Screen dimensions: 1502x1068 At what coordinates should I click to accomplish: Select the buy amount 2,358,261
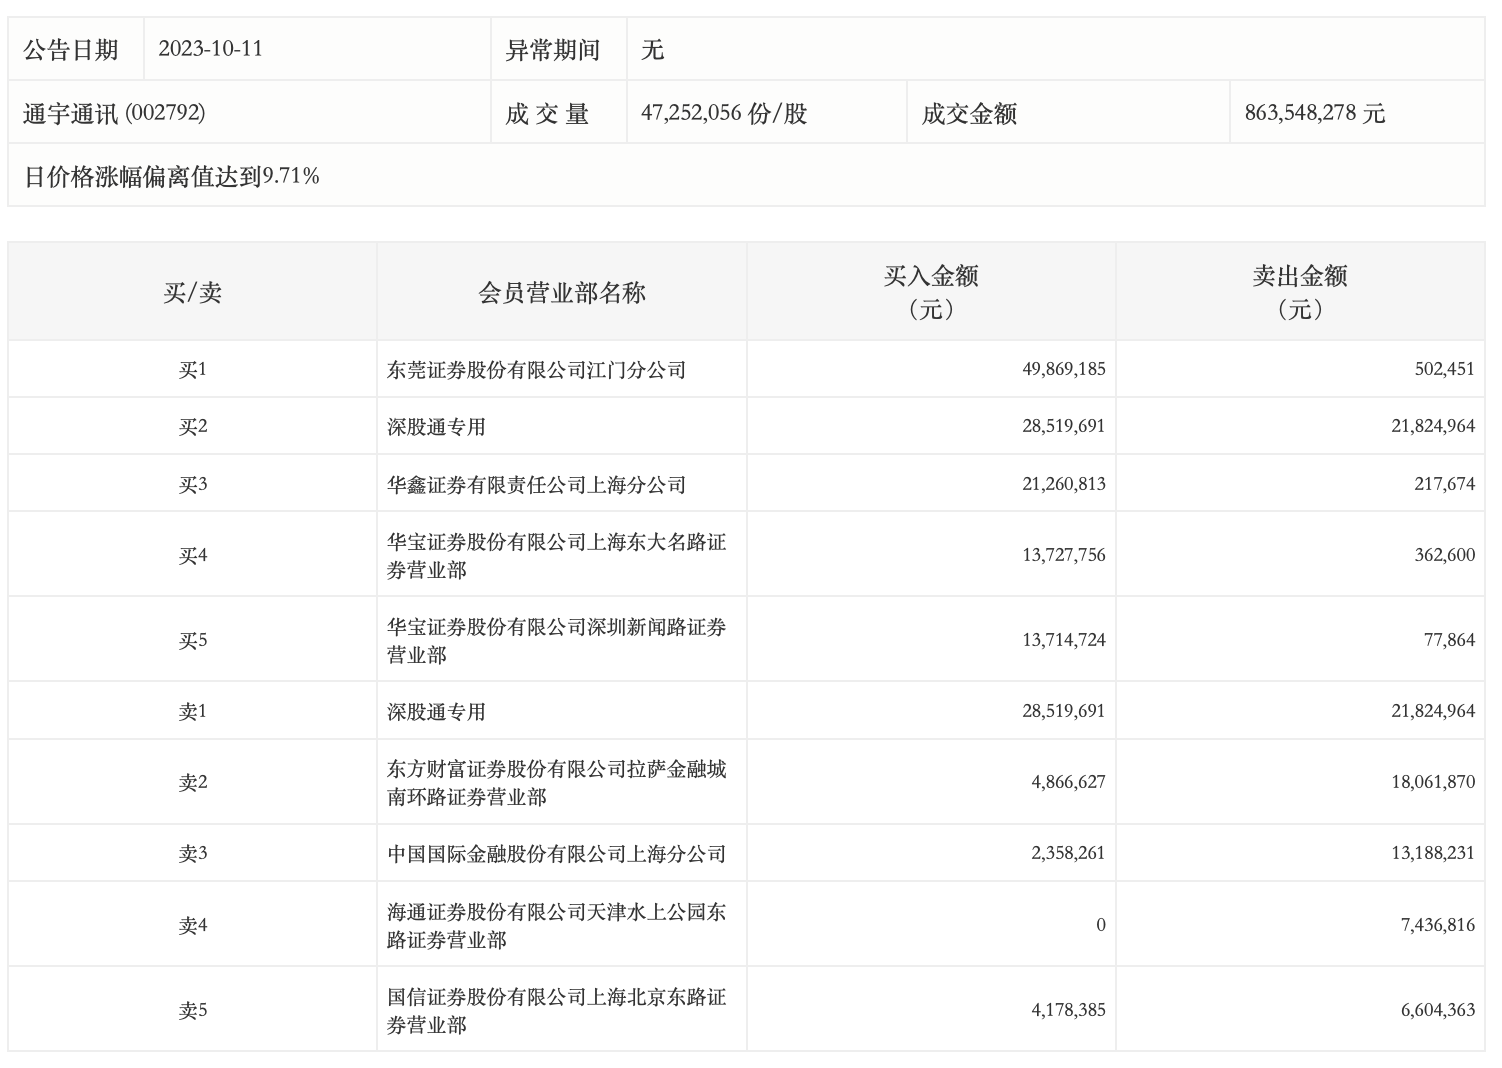[1068, 853]
